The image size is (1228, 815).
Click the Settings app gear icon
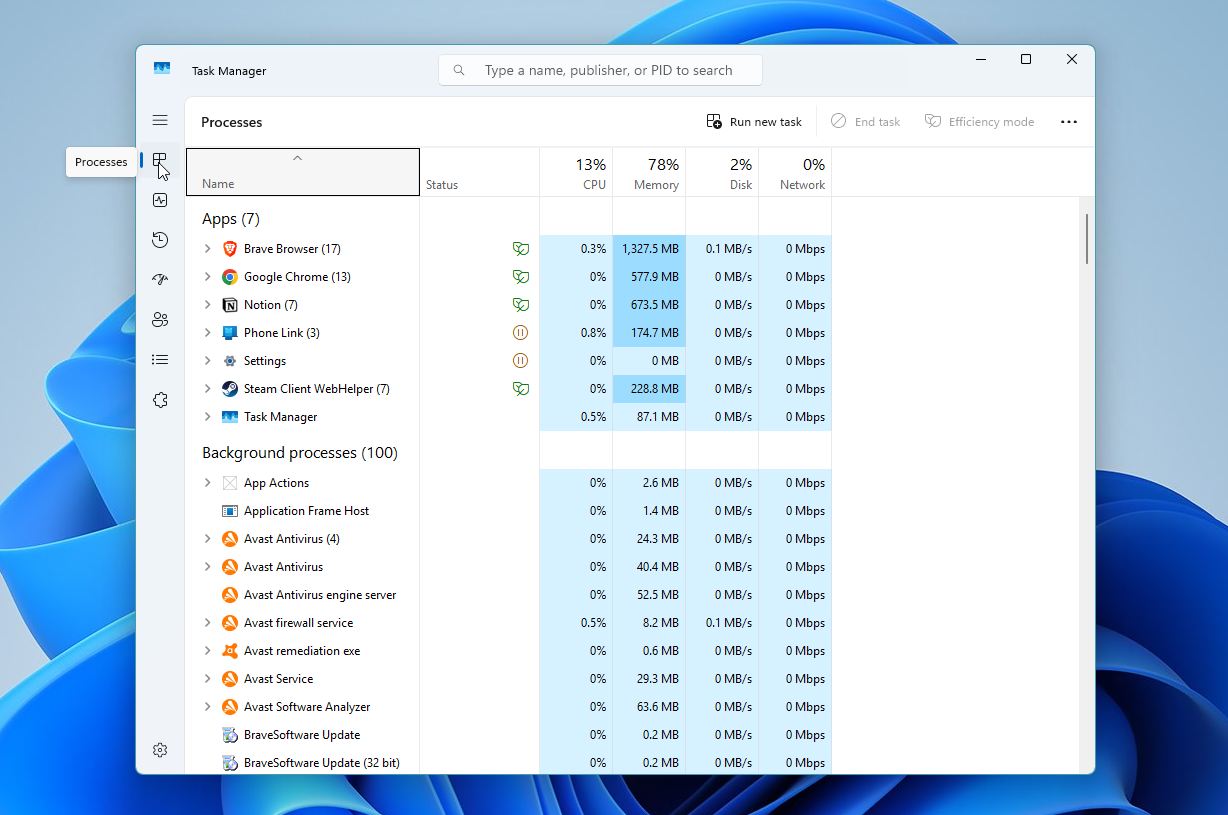[230, 361]
